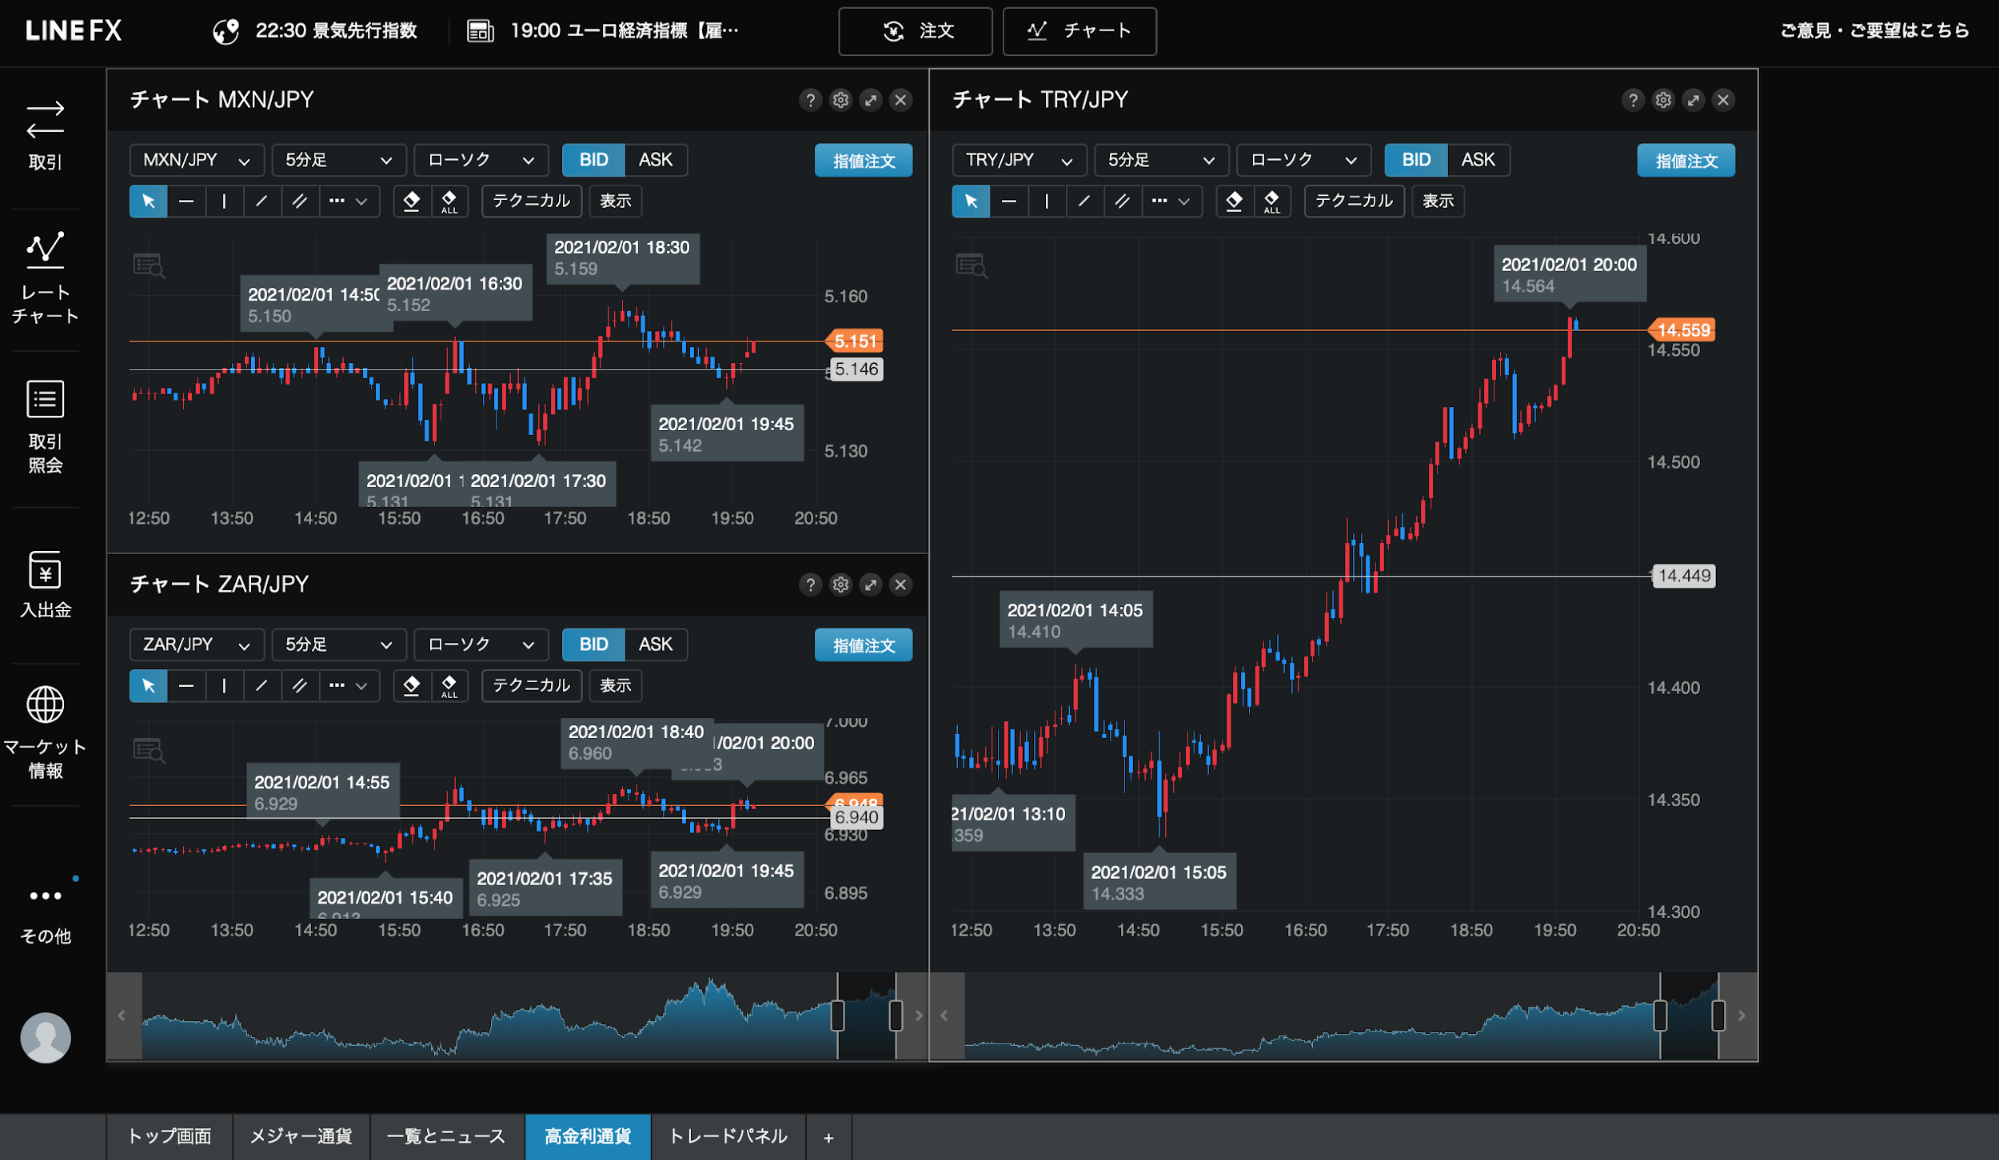Click the 22:30 景気先行指数 economic indicator

pyautogui.click(x=315, y=31)
